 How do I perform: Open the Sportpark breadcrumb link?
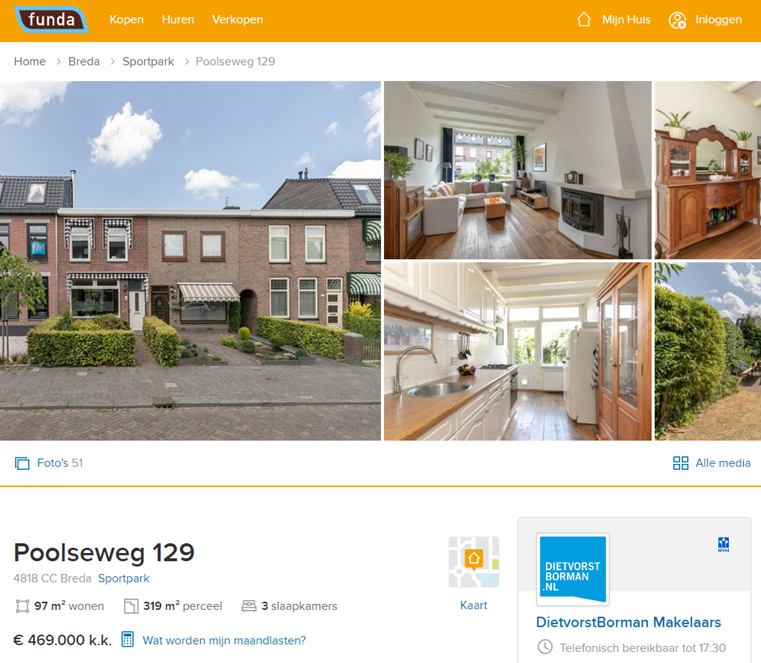(x=148, y=61)
